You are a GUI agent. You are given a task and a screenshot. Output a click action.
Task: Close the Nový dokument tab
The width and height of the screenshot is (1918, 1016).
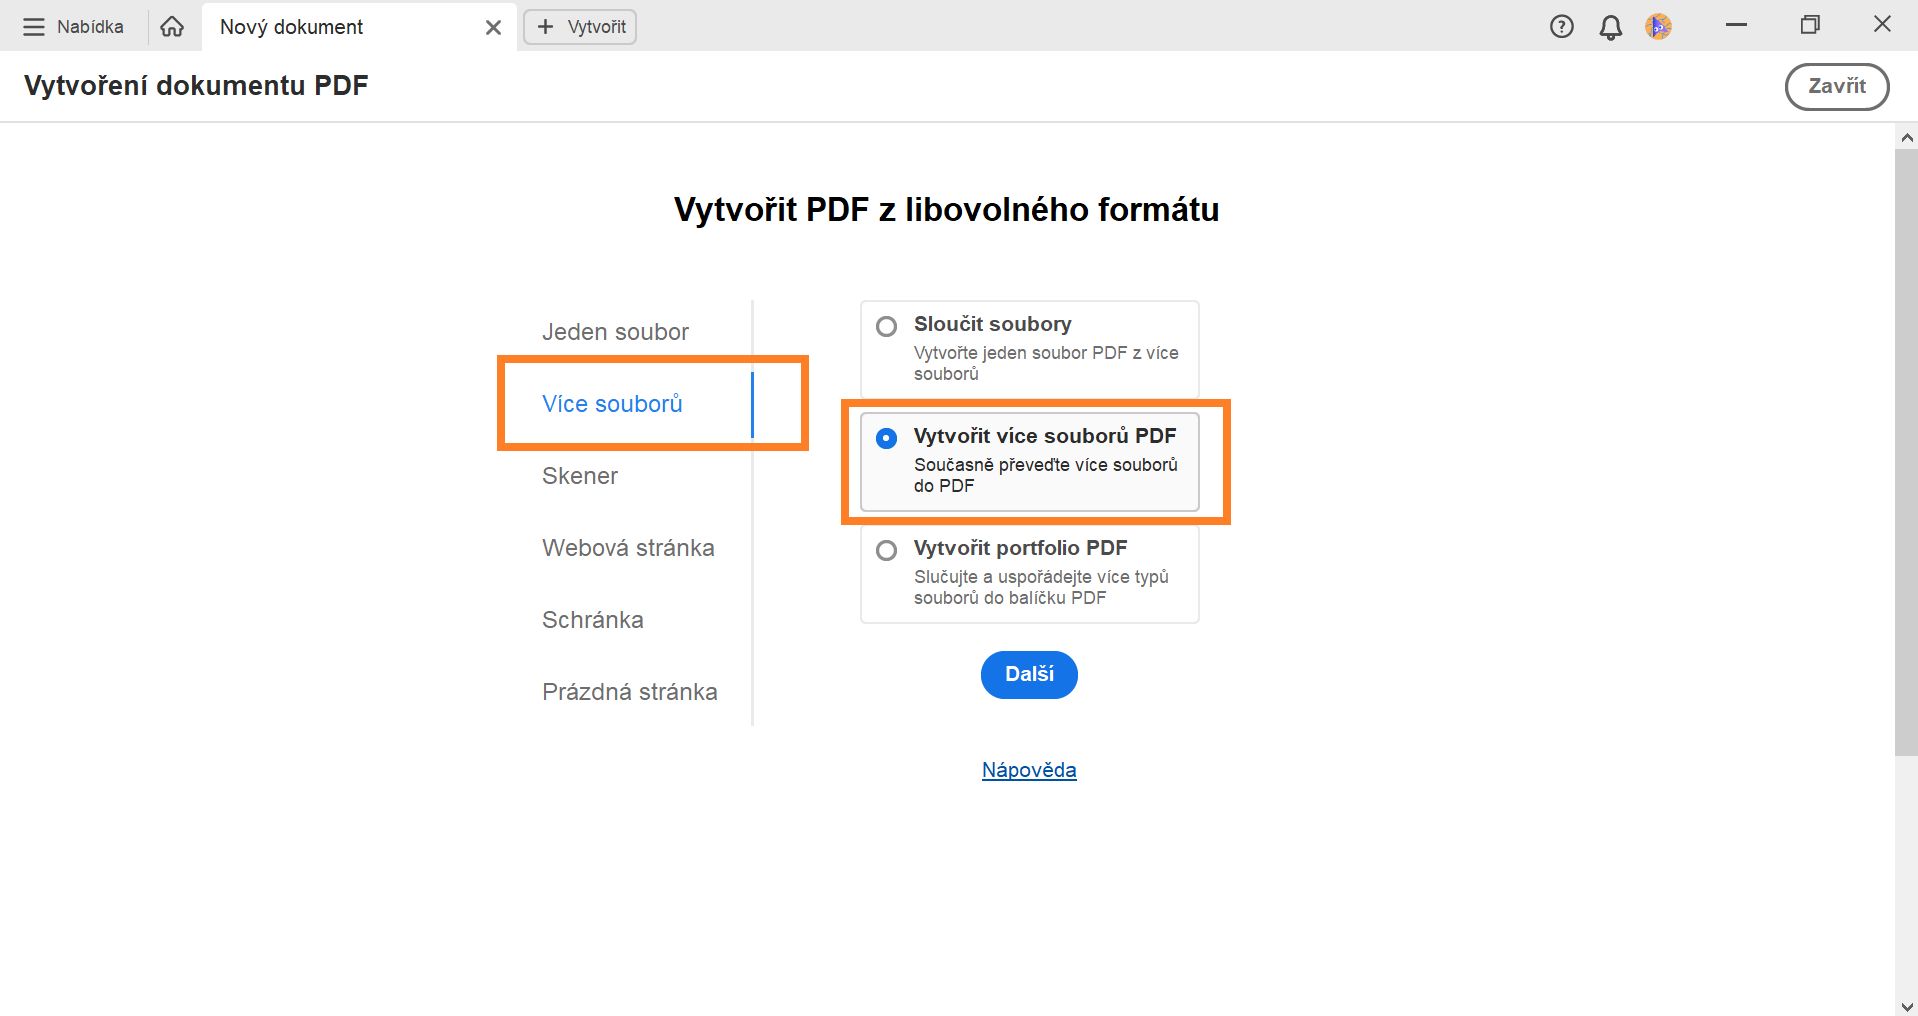(492, 27)
